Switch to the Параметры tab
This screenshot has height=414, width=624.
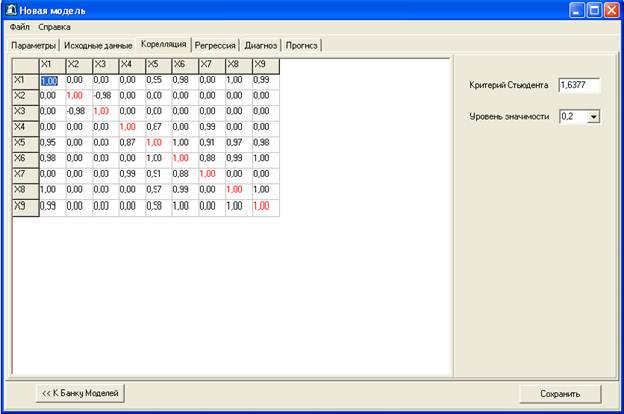[33, 45]
